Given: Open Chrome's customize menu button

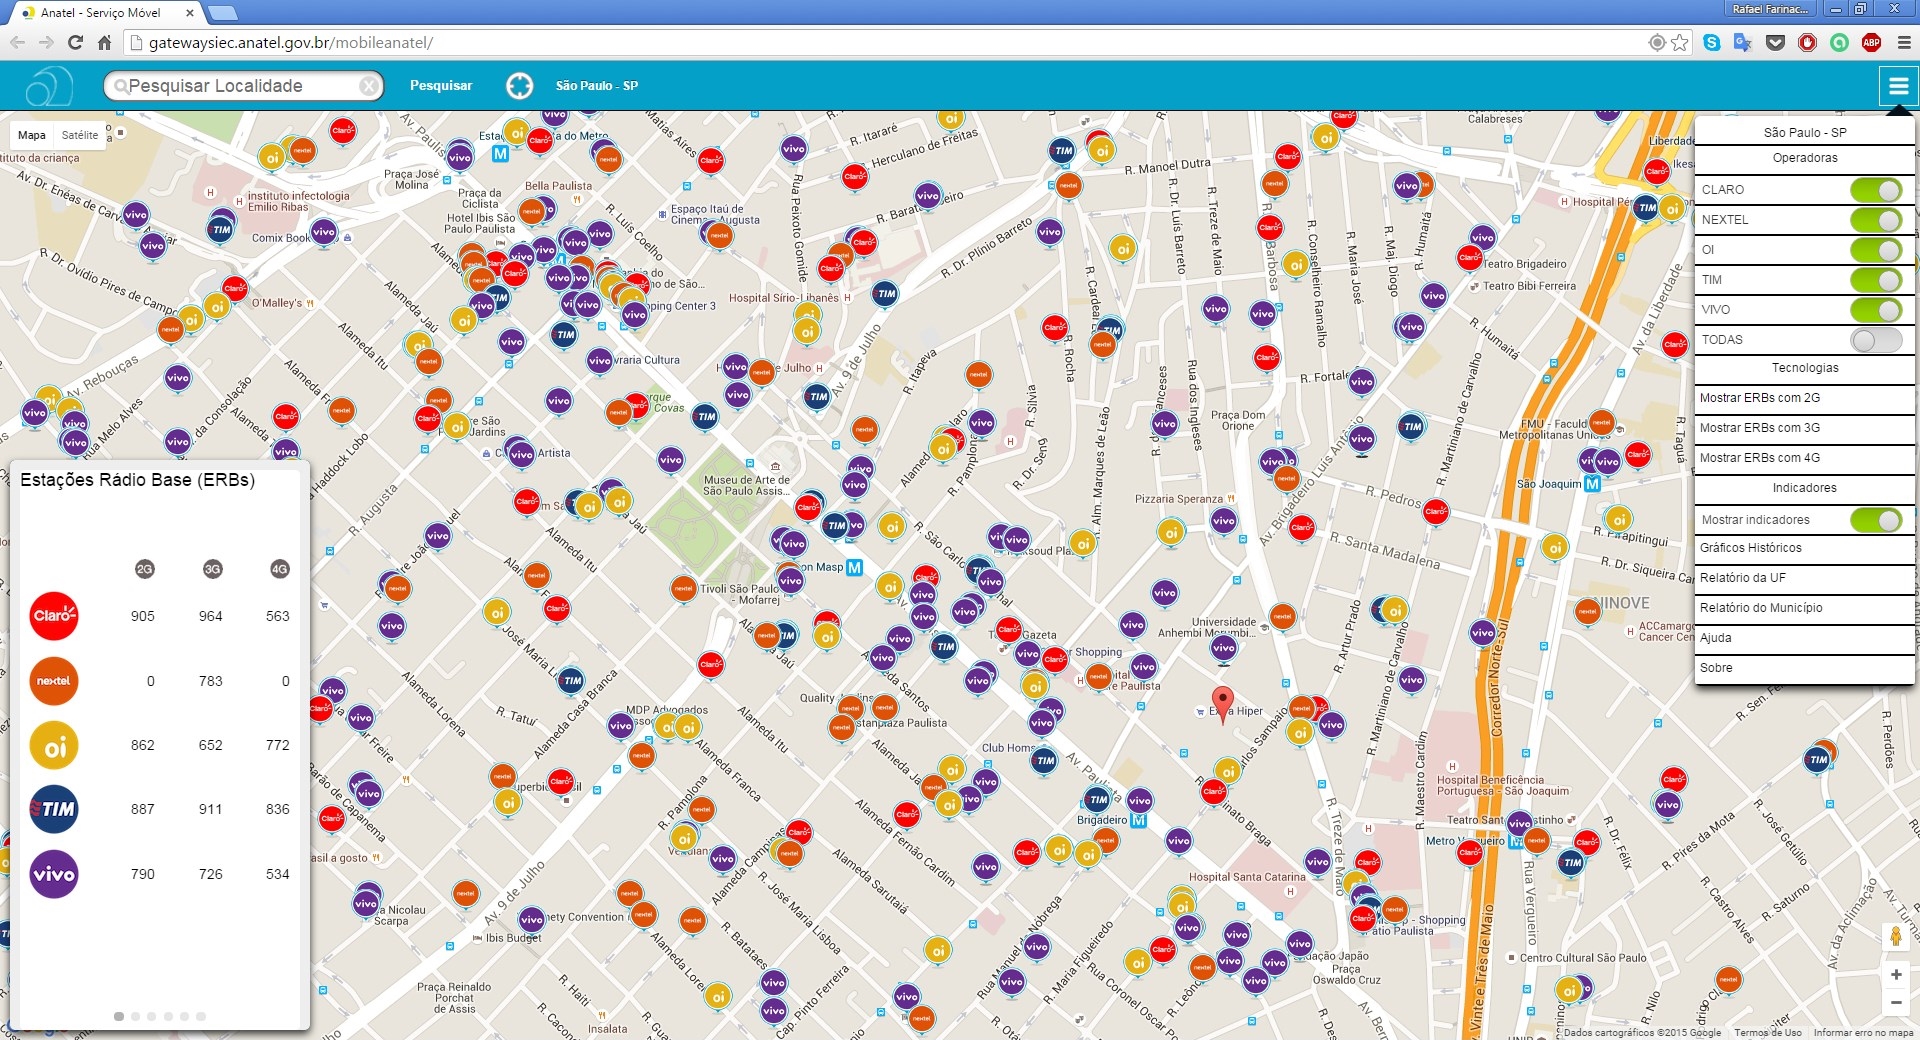Looking at the screenshot, I should click(x=1903, y=43).
